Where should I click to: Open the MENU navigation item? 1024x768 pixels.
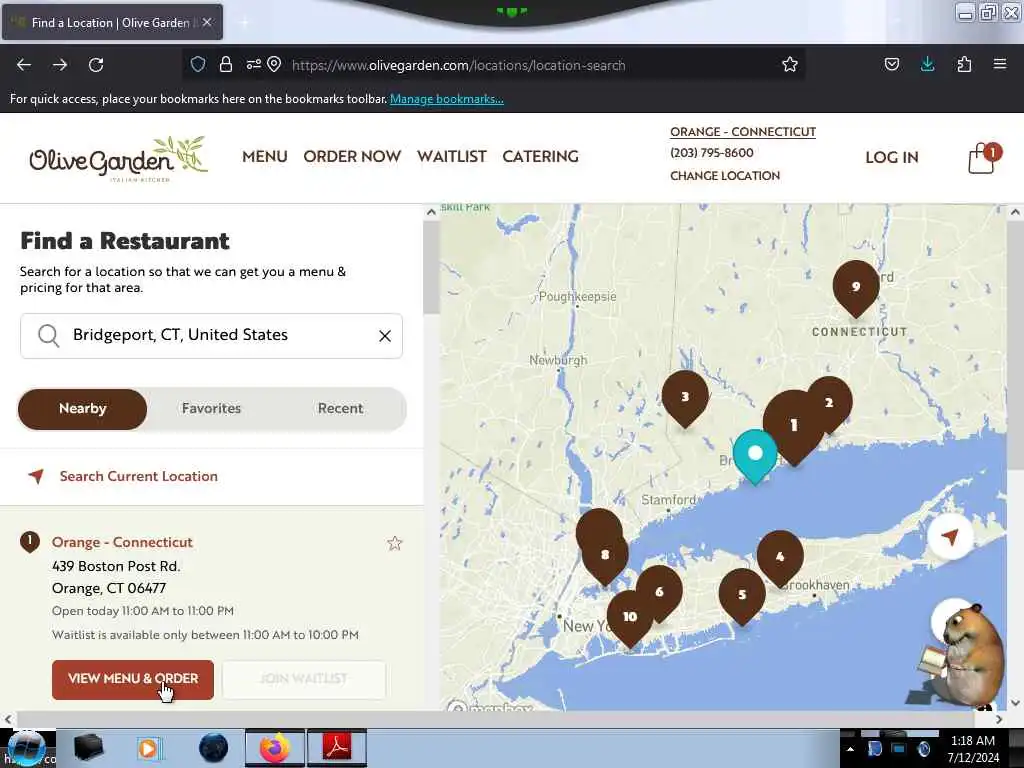click(264, 157)
